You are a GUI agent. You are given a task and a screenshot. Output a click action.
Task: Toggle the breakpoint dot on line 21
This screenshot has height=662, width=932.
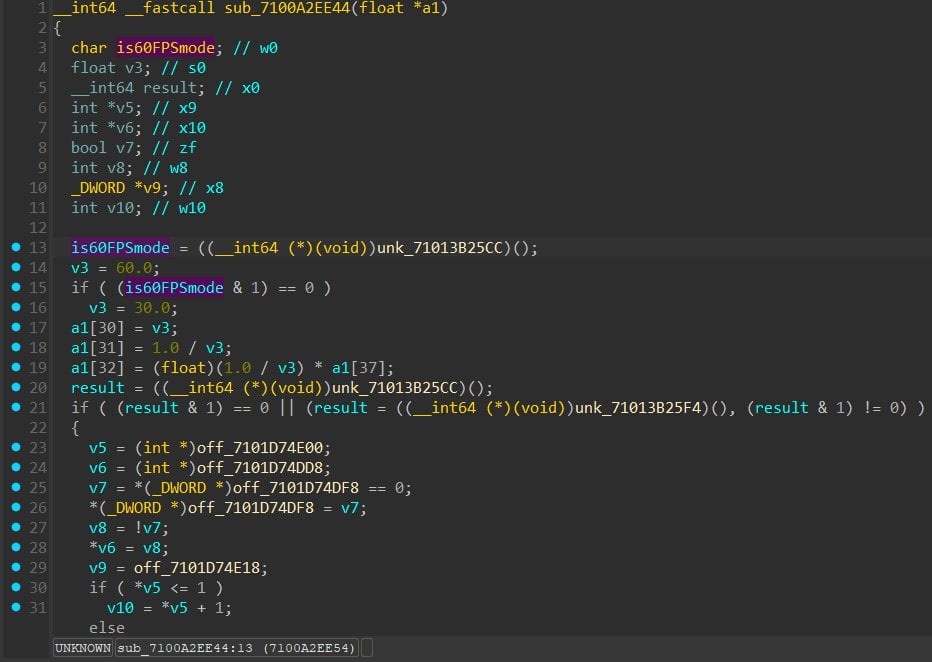[x=12, y=408]
